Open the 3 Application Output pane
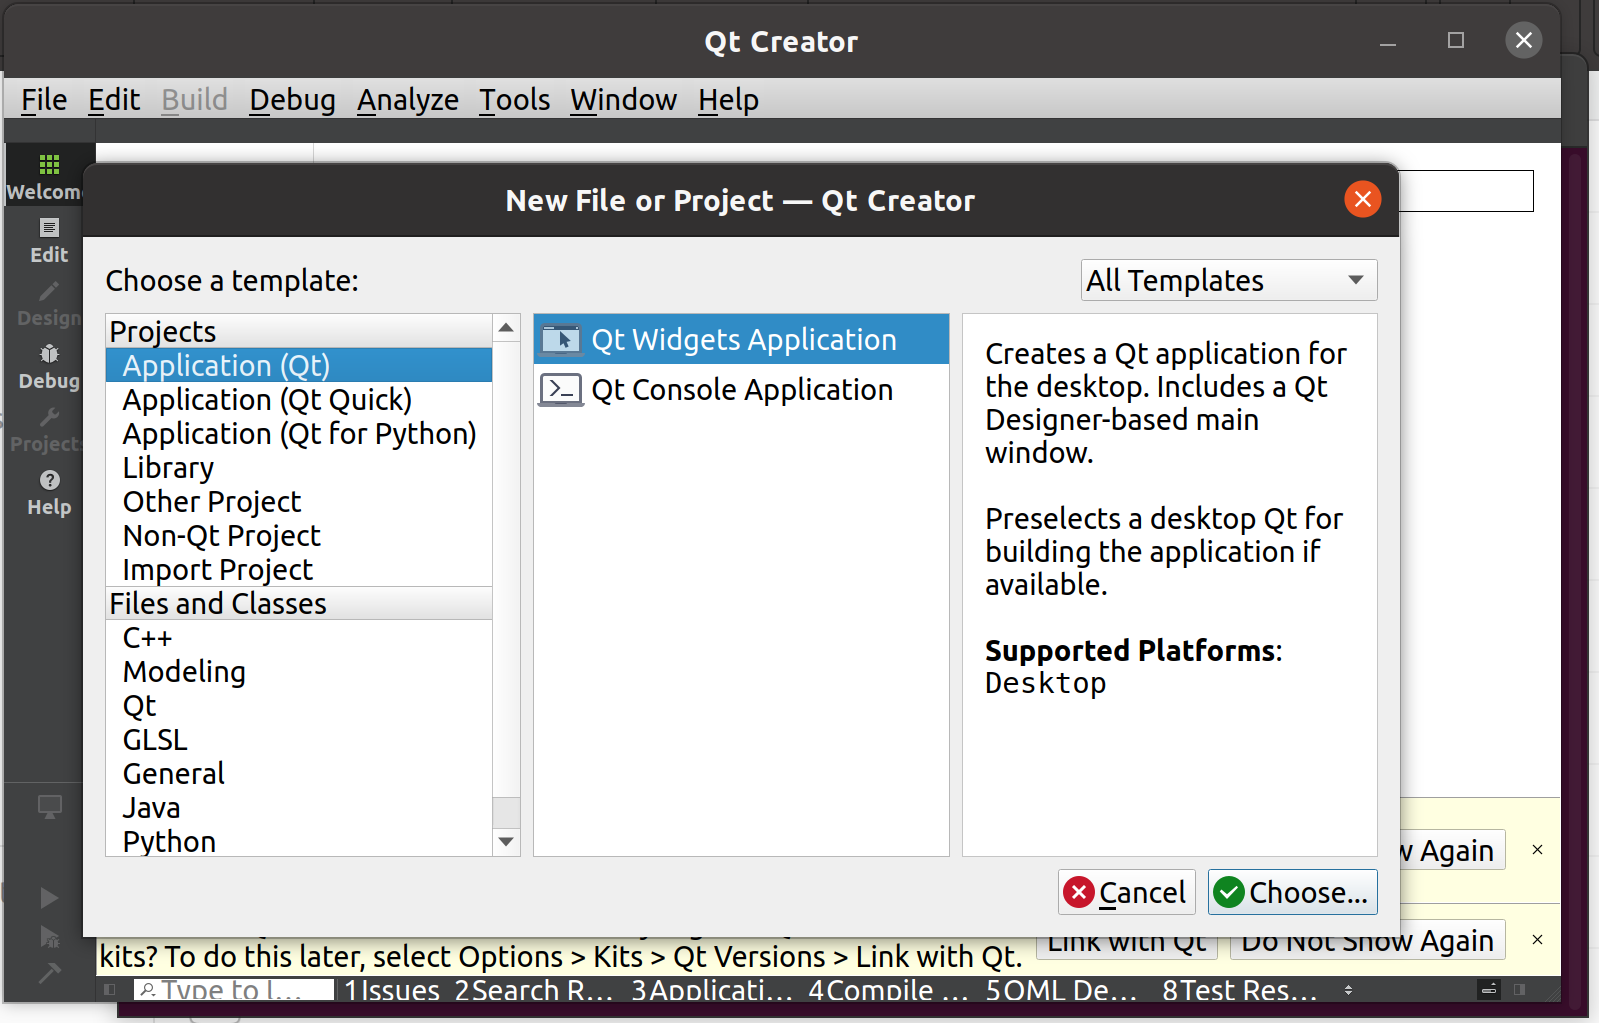The height and width of the screenshot is (1023, 1599). tap(711, 990)
